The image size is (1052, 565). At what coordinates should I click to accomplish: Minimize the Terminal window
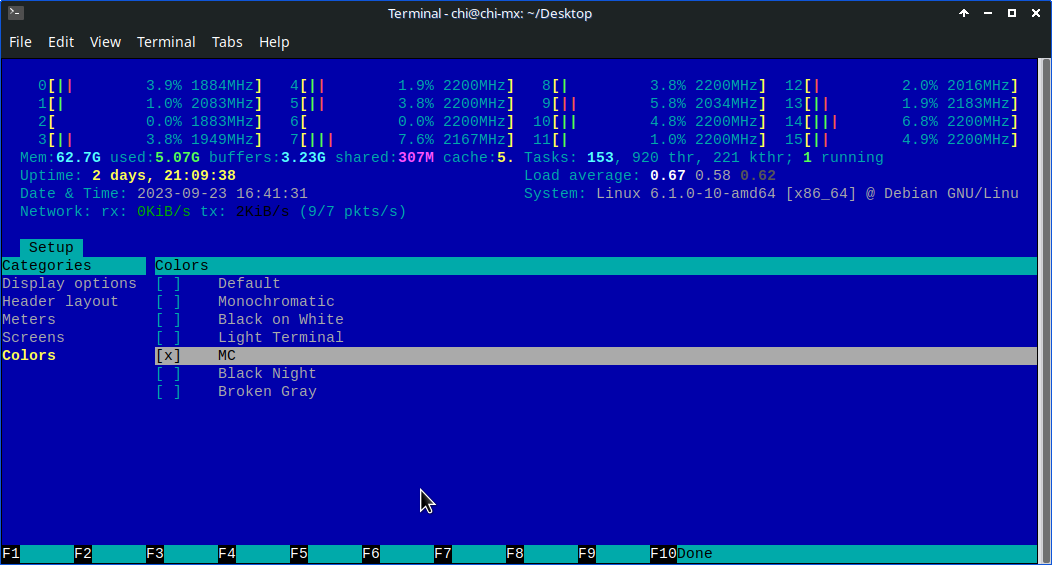coord(988,13)
